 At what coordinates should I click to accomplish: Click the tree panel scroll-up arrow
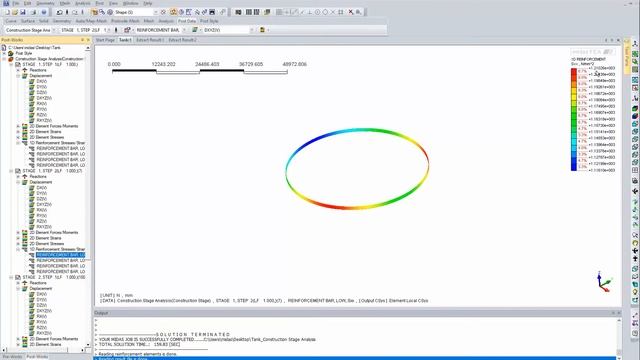[x=88, y=48]
